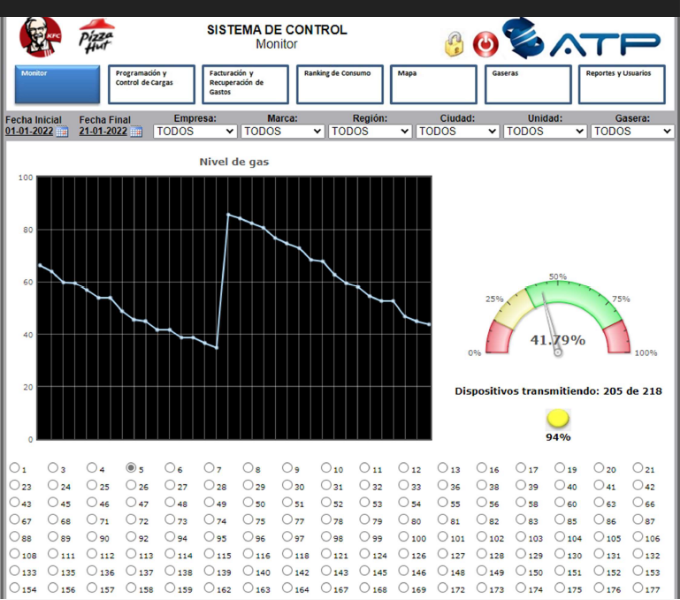Select radio button number 1

[14, 468]
